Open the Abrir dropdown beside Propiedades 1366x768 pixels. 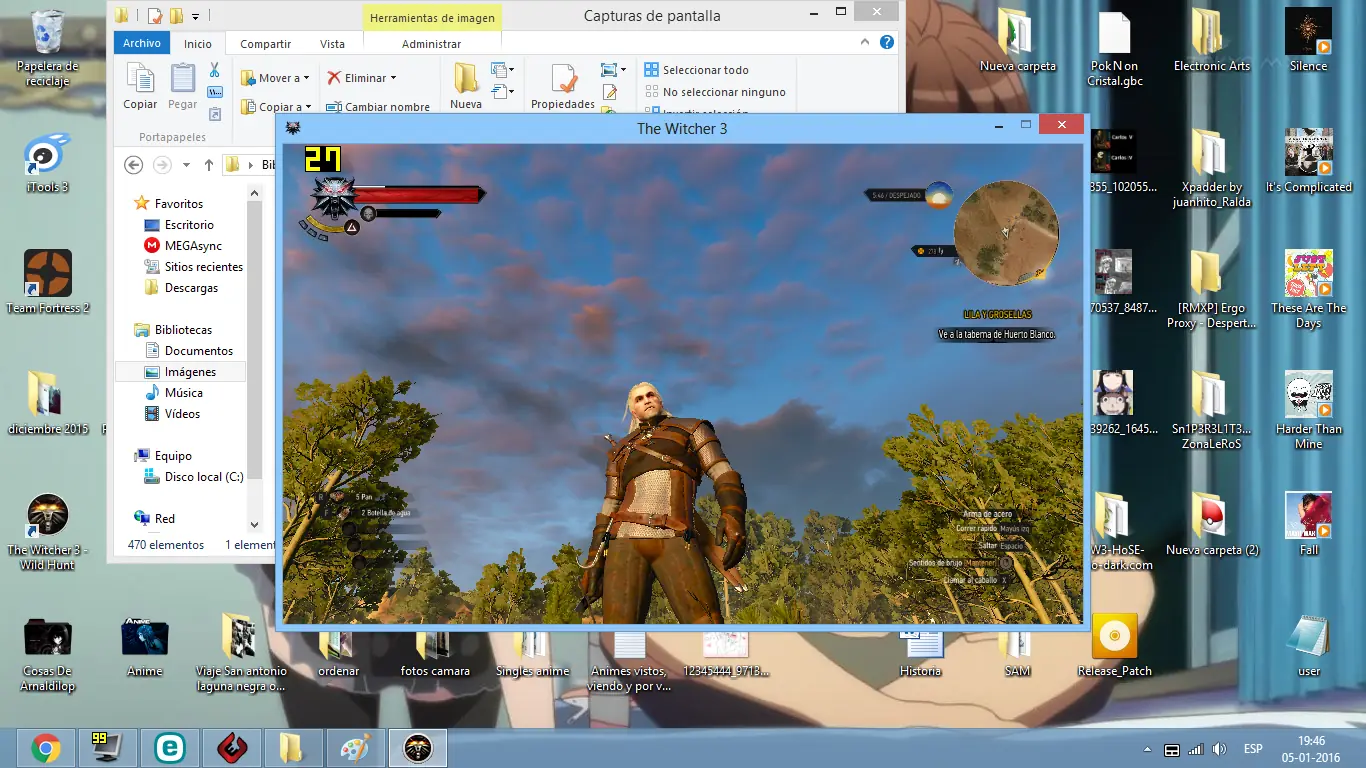(613, 70)
